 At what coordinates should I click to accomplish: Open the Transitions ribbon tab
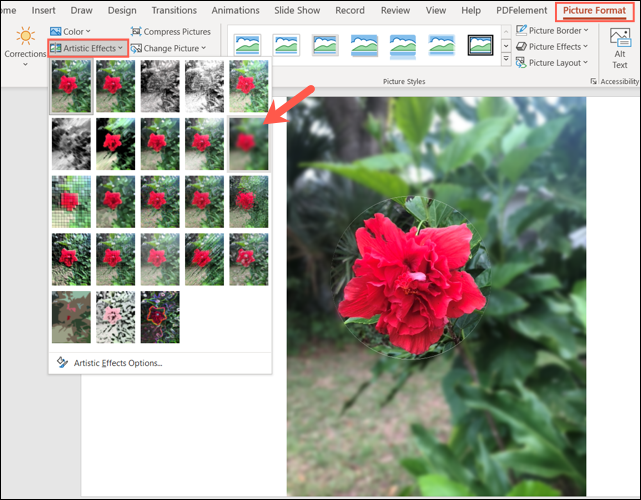coord(174,10)
